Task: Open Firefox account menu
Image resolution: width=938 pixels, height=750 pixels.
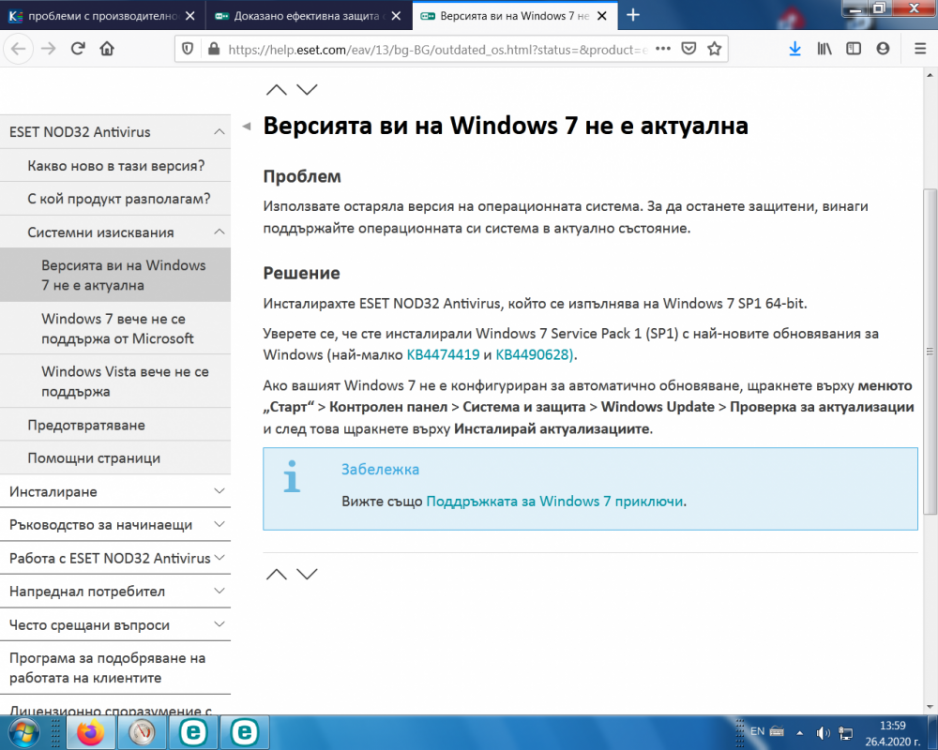Action: click(x=883, y=49)
